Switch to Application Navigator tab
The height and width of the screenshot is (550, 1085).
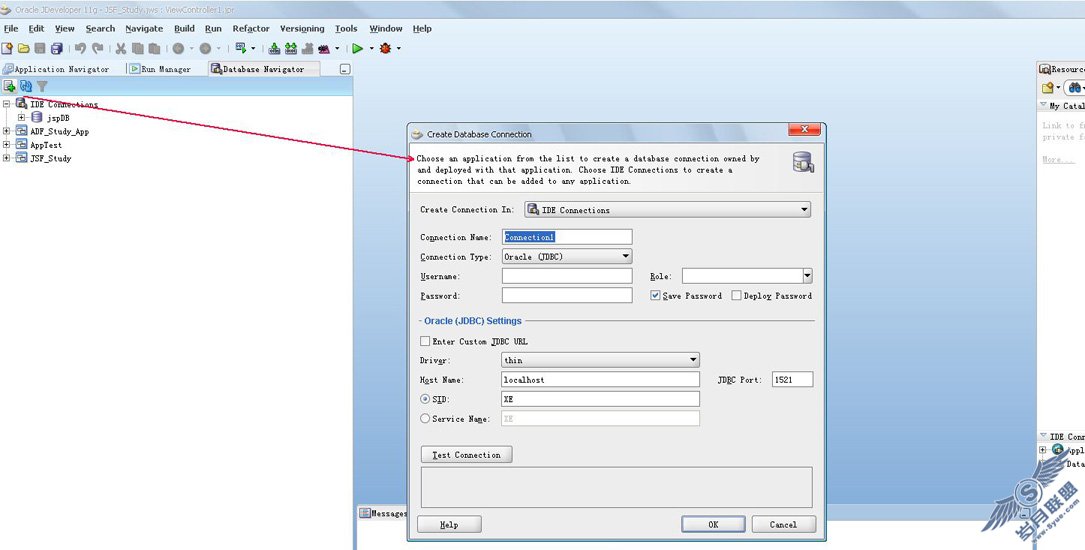coord(57,69)
